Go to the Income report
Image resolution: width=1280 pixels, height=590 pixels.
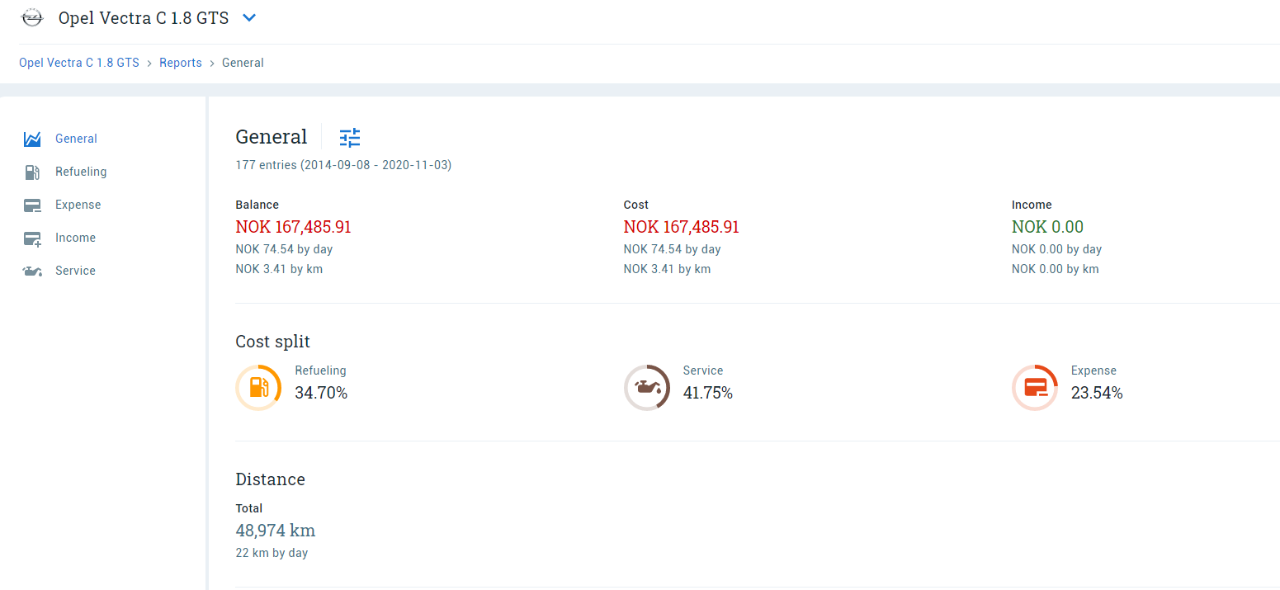(x=75, y=238)
